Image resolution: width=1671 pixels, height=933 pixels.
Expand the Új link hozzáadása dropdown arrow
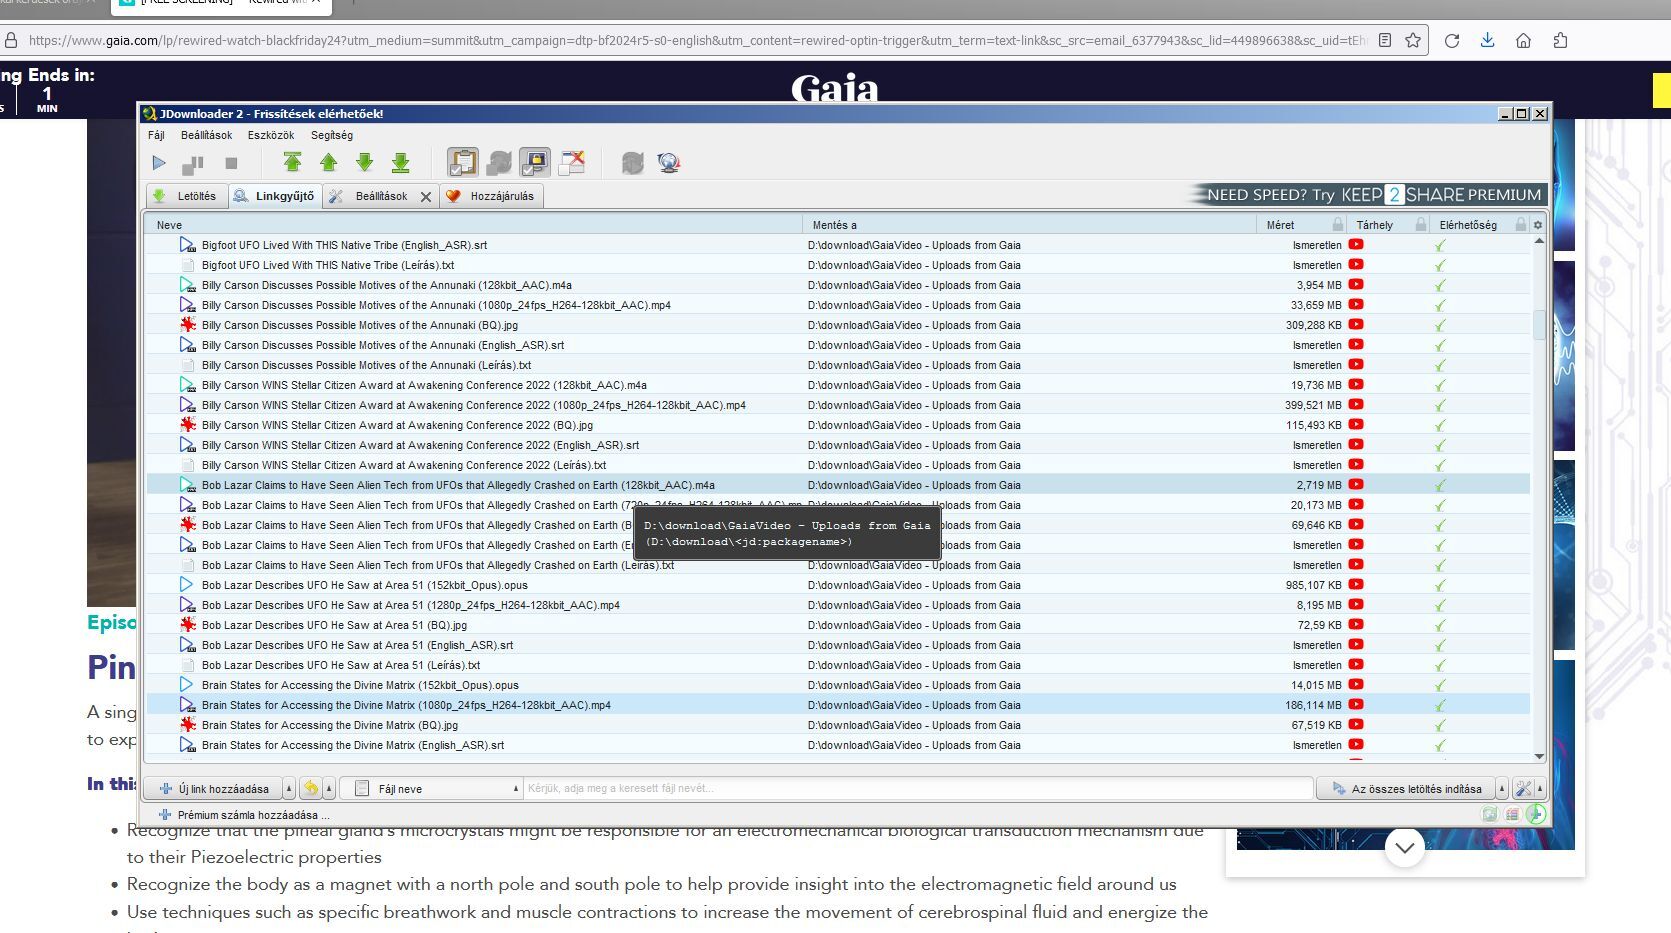[289, 789]
